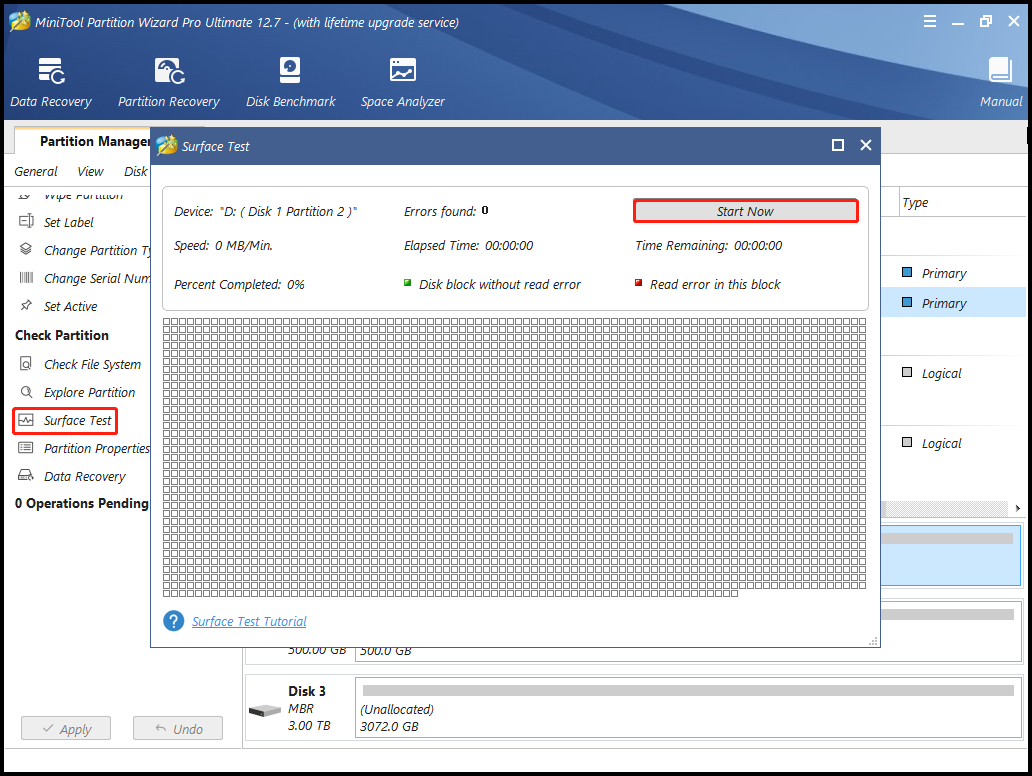Screen dimensions: 1032x776
Task: Select Change Partition Type option
Action: pos(97,250)
